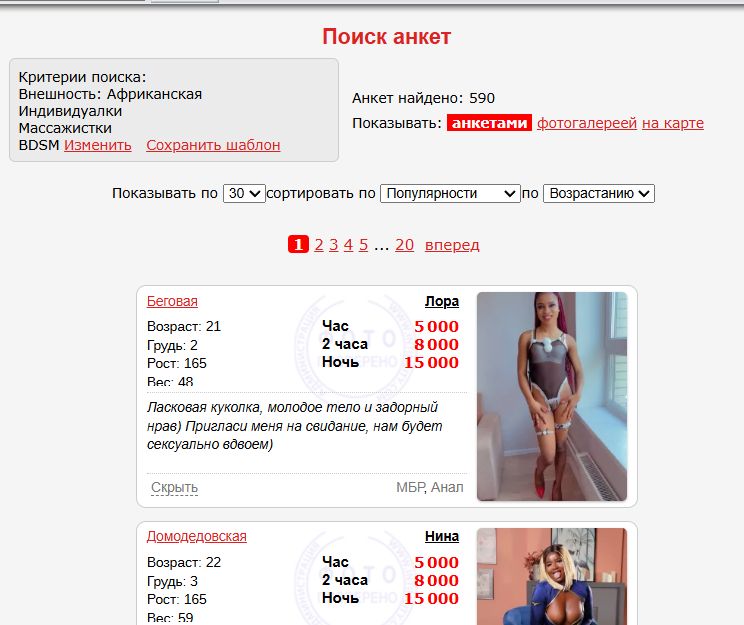Click Сохранить шаблон link

(213, 145)
